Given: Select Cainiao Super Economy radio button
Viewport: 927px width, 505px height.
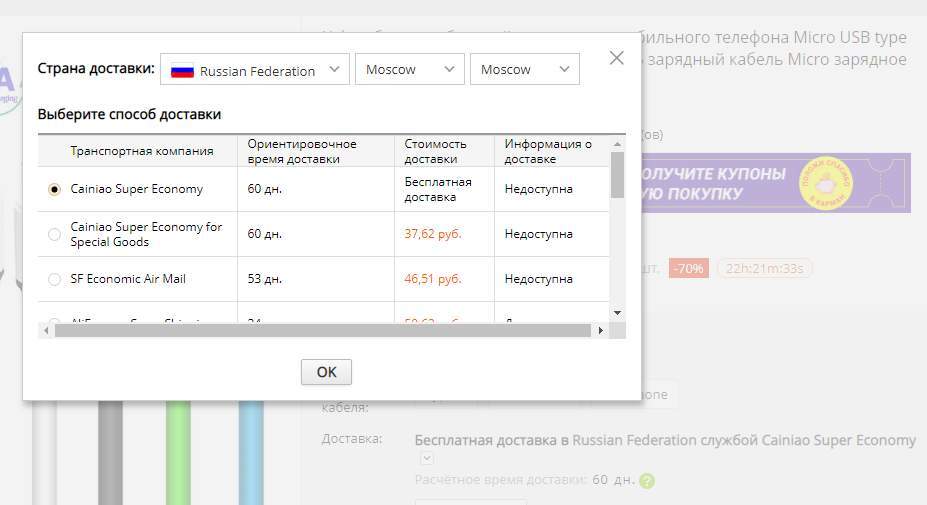Looking at the screenshot, I should (x=54, y=189).
